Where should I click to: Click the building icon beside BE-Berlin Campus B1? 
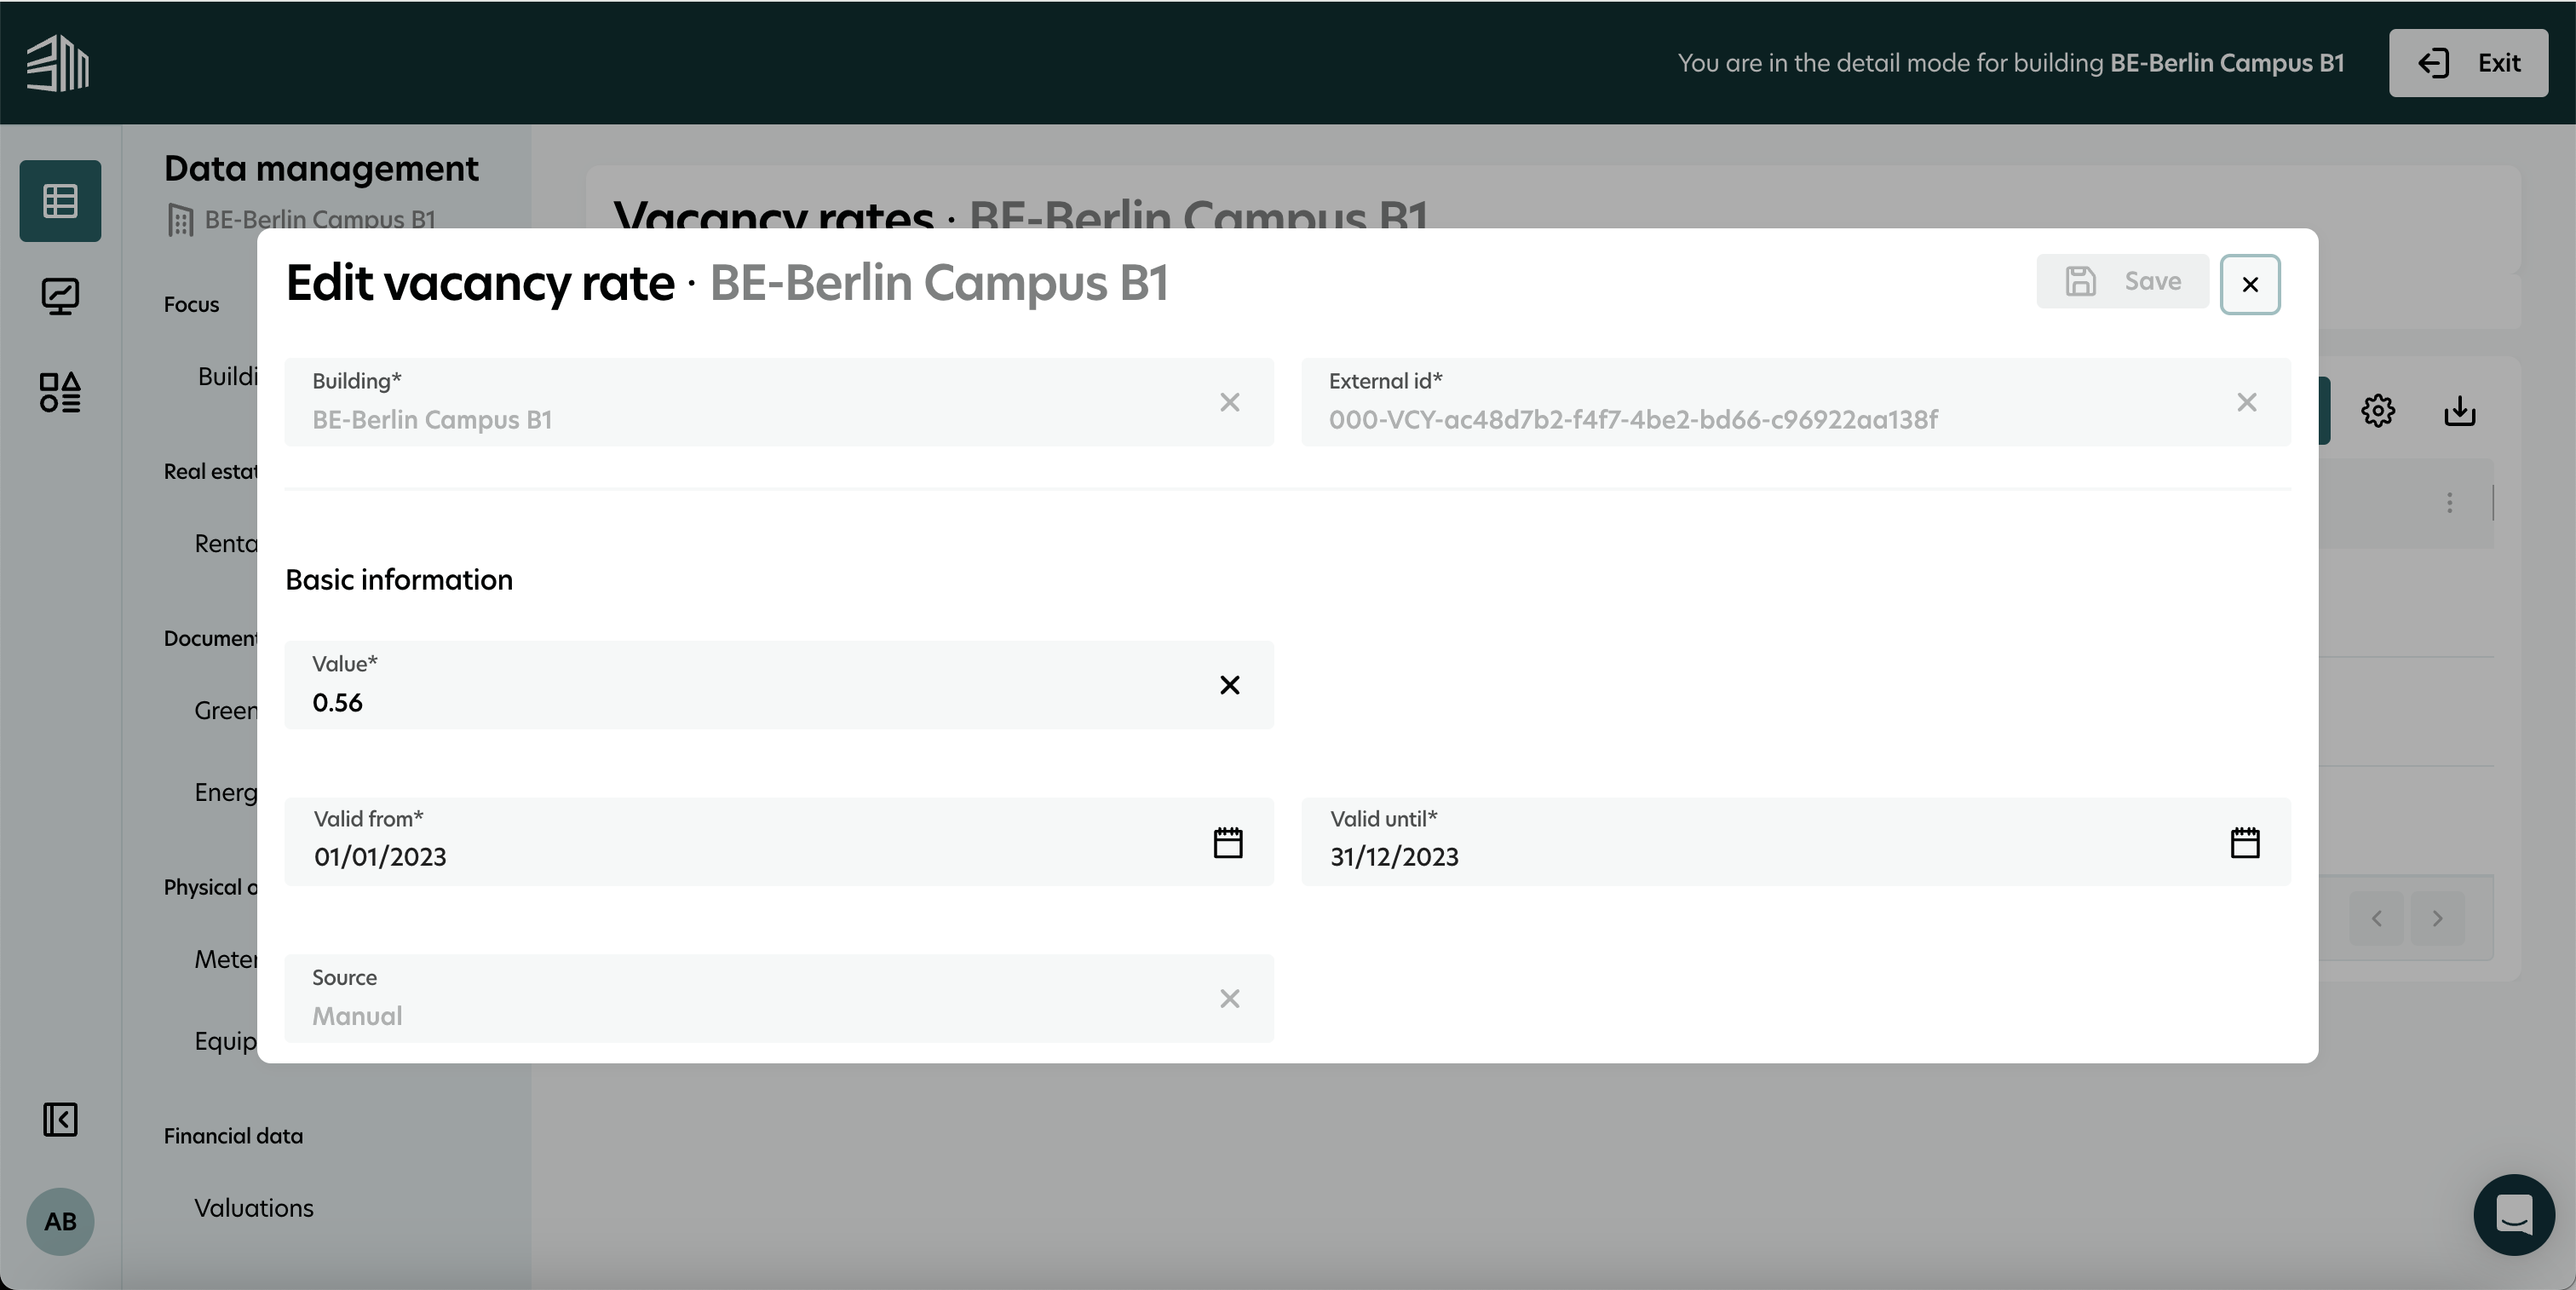tap(180, 220)
